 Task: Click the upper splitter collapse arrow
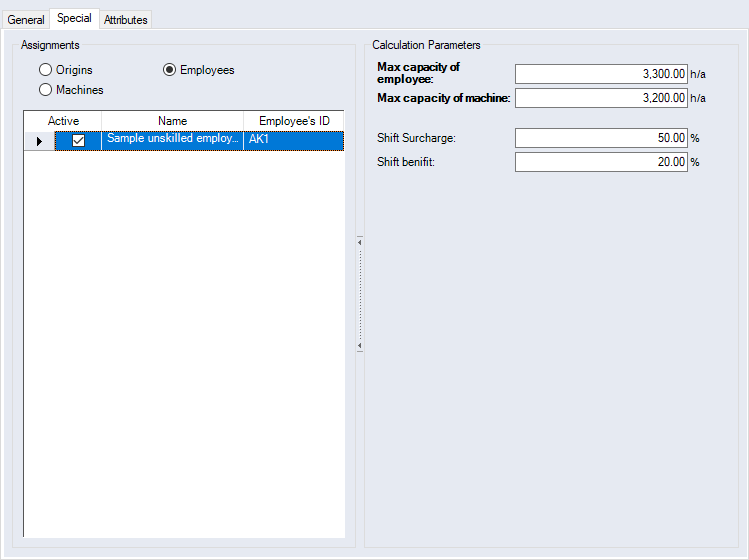pyautogui.click(x=359, y=241)
